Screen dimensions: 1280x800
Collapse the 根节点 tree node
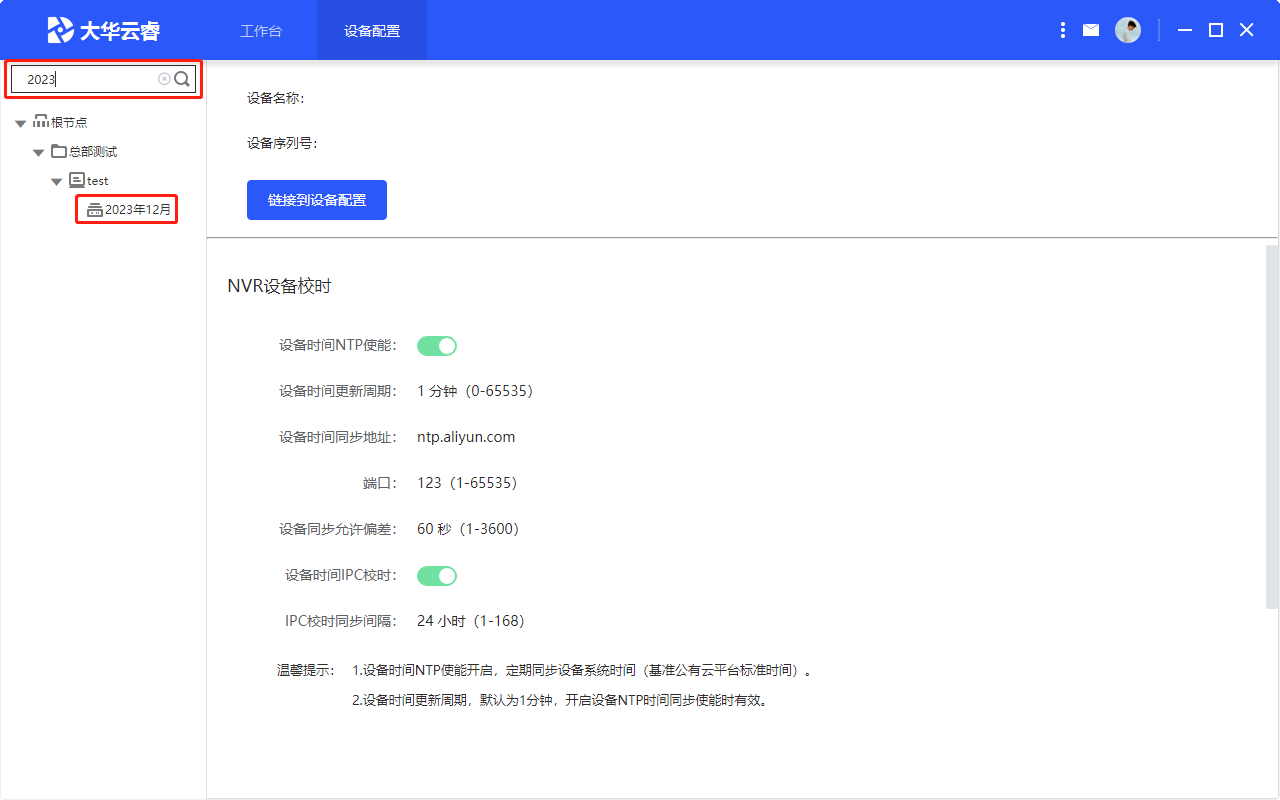point(21,123)
